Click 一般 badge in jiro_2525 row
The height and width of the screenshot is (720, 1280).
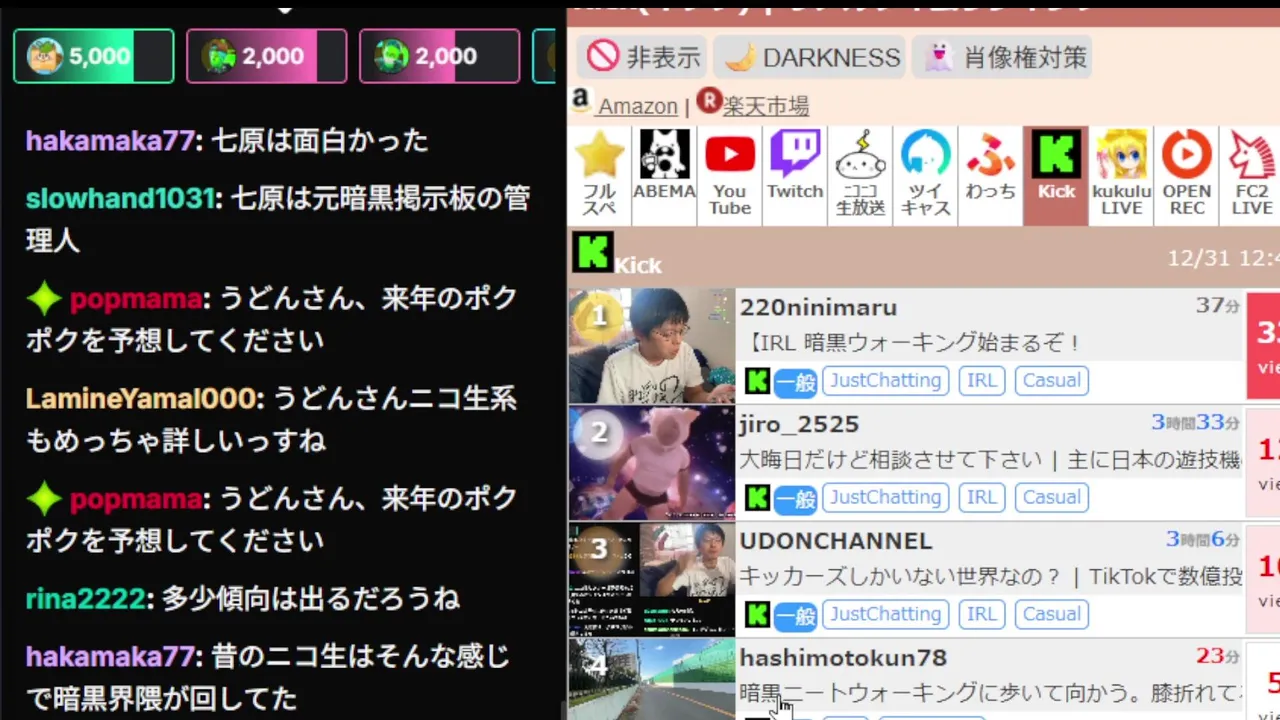(796, 499)
